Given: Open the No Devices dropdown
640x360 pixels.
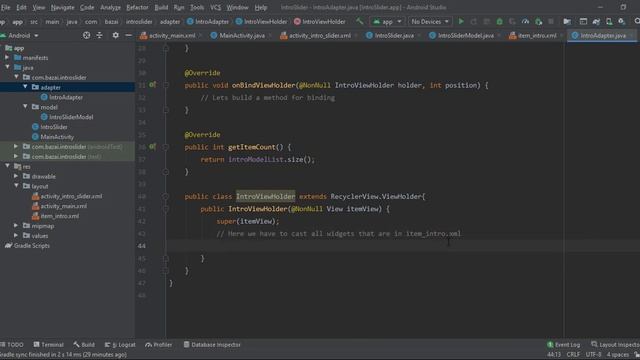Looking at the screenshot, I should click(x=430, y=21).
